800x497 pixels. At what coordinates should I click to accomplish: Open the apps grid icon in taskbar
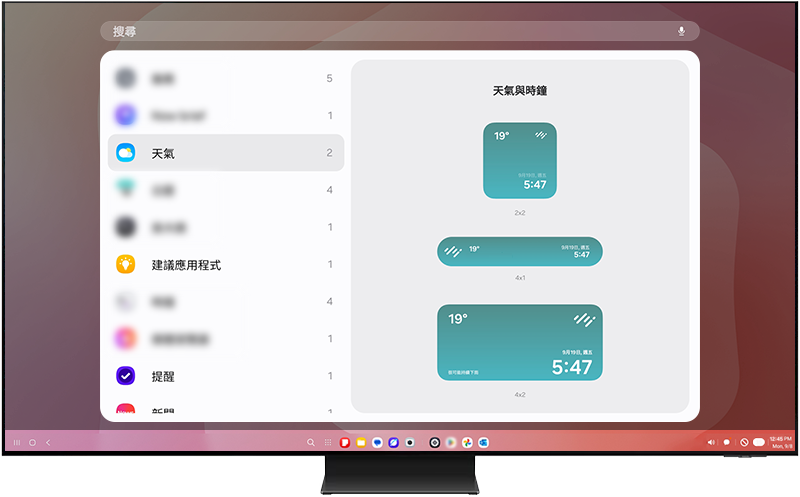pyautogui.click(x=327, y=442)
